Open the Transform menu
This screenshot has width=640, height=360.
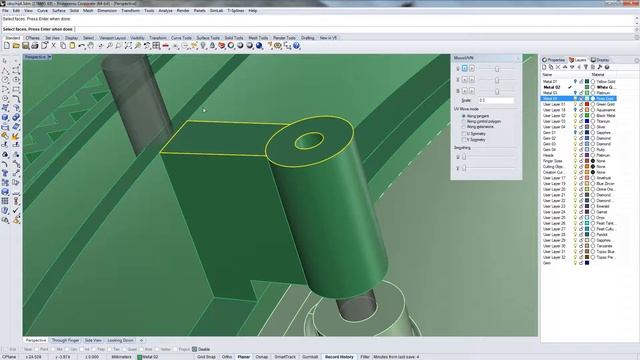coord(131,11)
